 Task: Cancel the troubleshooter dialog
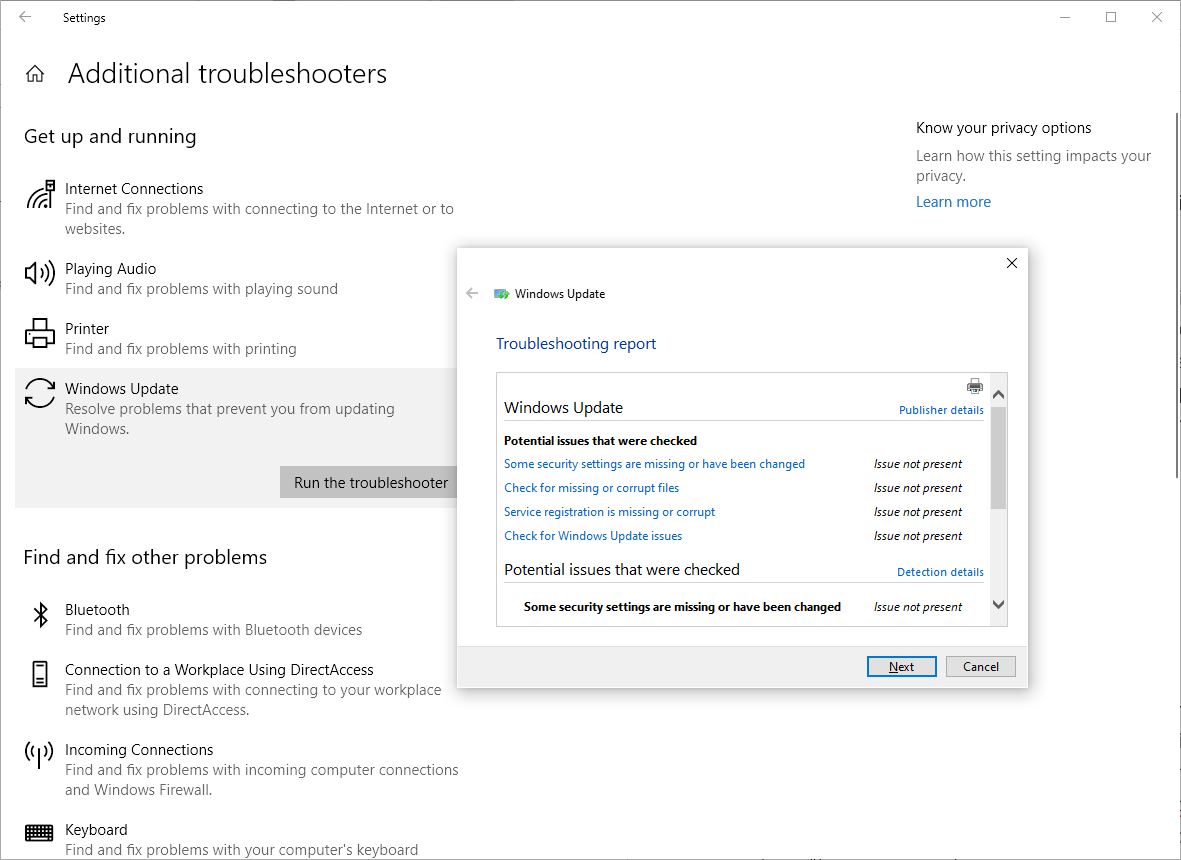[x=981, y=666]
